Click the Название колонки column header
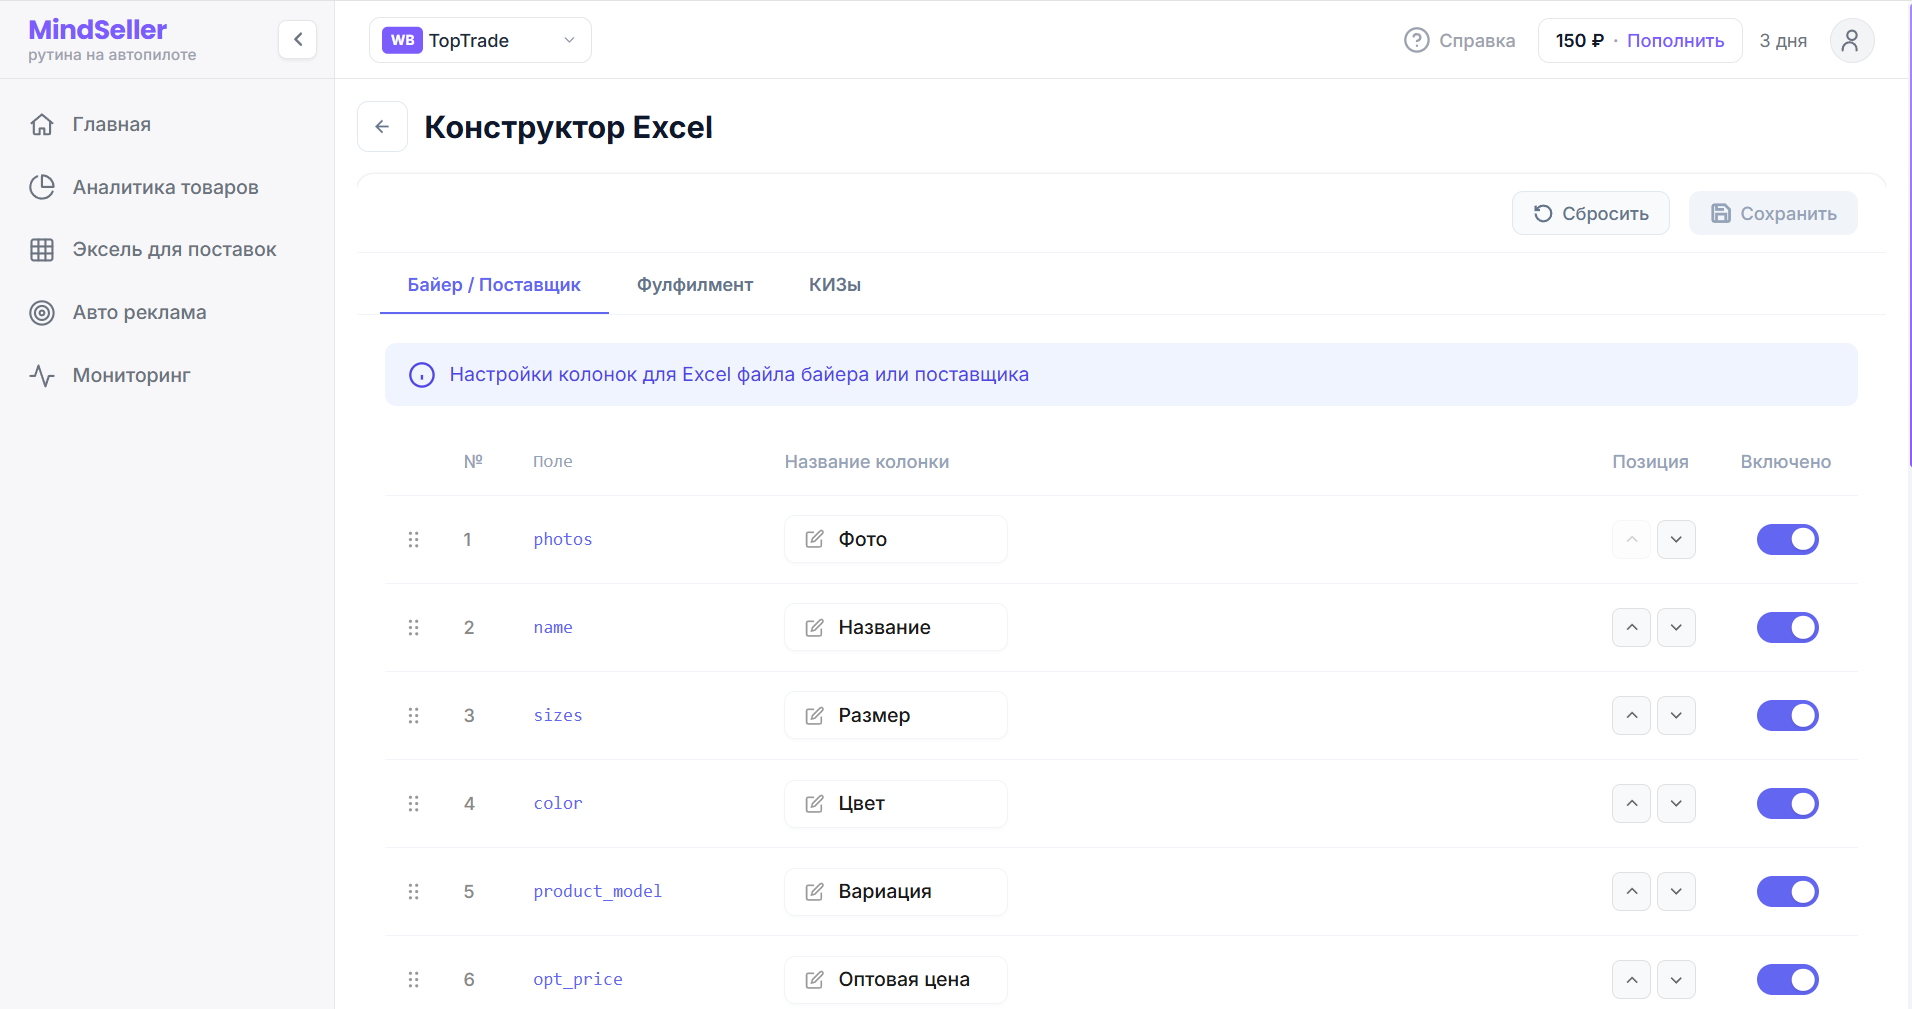 click(867, 462)
